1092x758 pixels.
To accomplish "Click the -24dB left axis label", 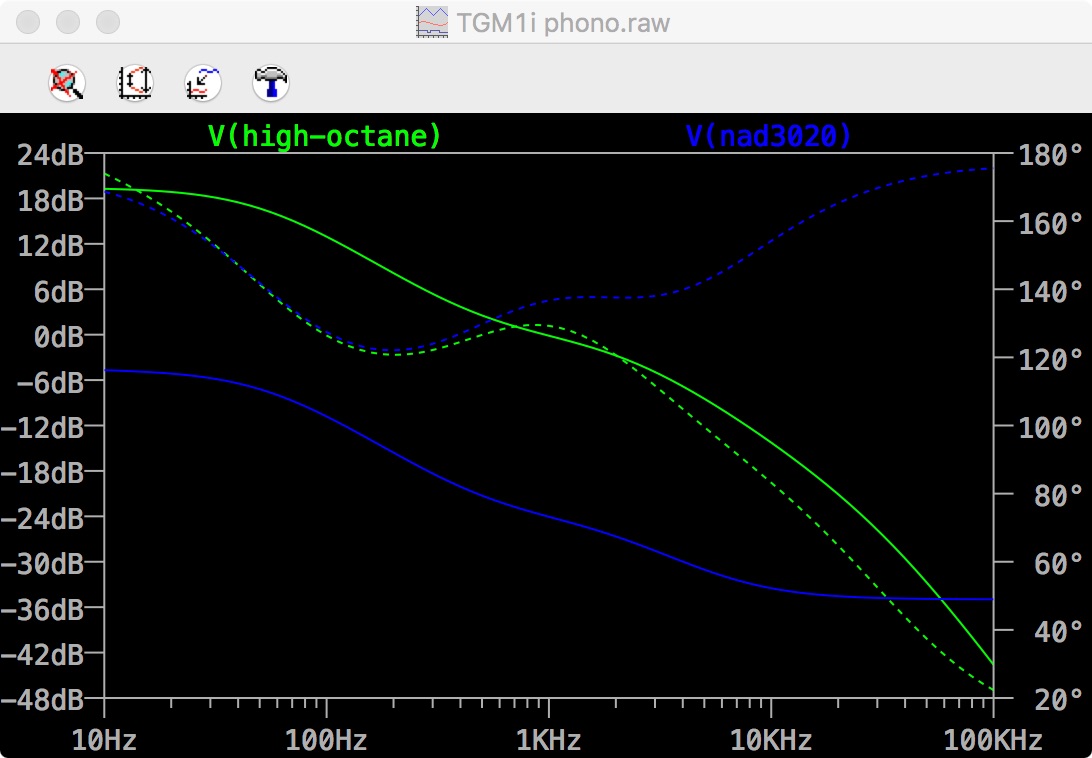I will tap(42, 518).
